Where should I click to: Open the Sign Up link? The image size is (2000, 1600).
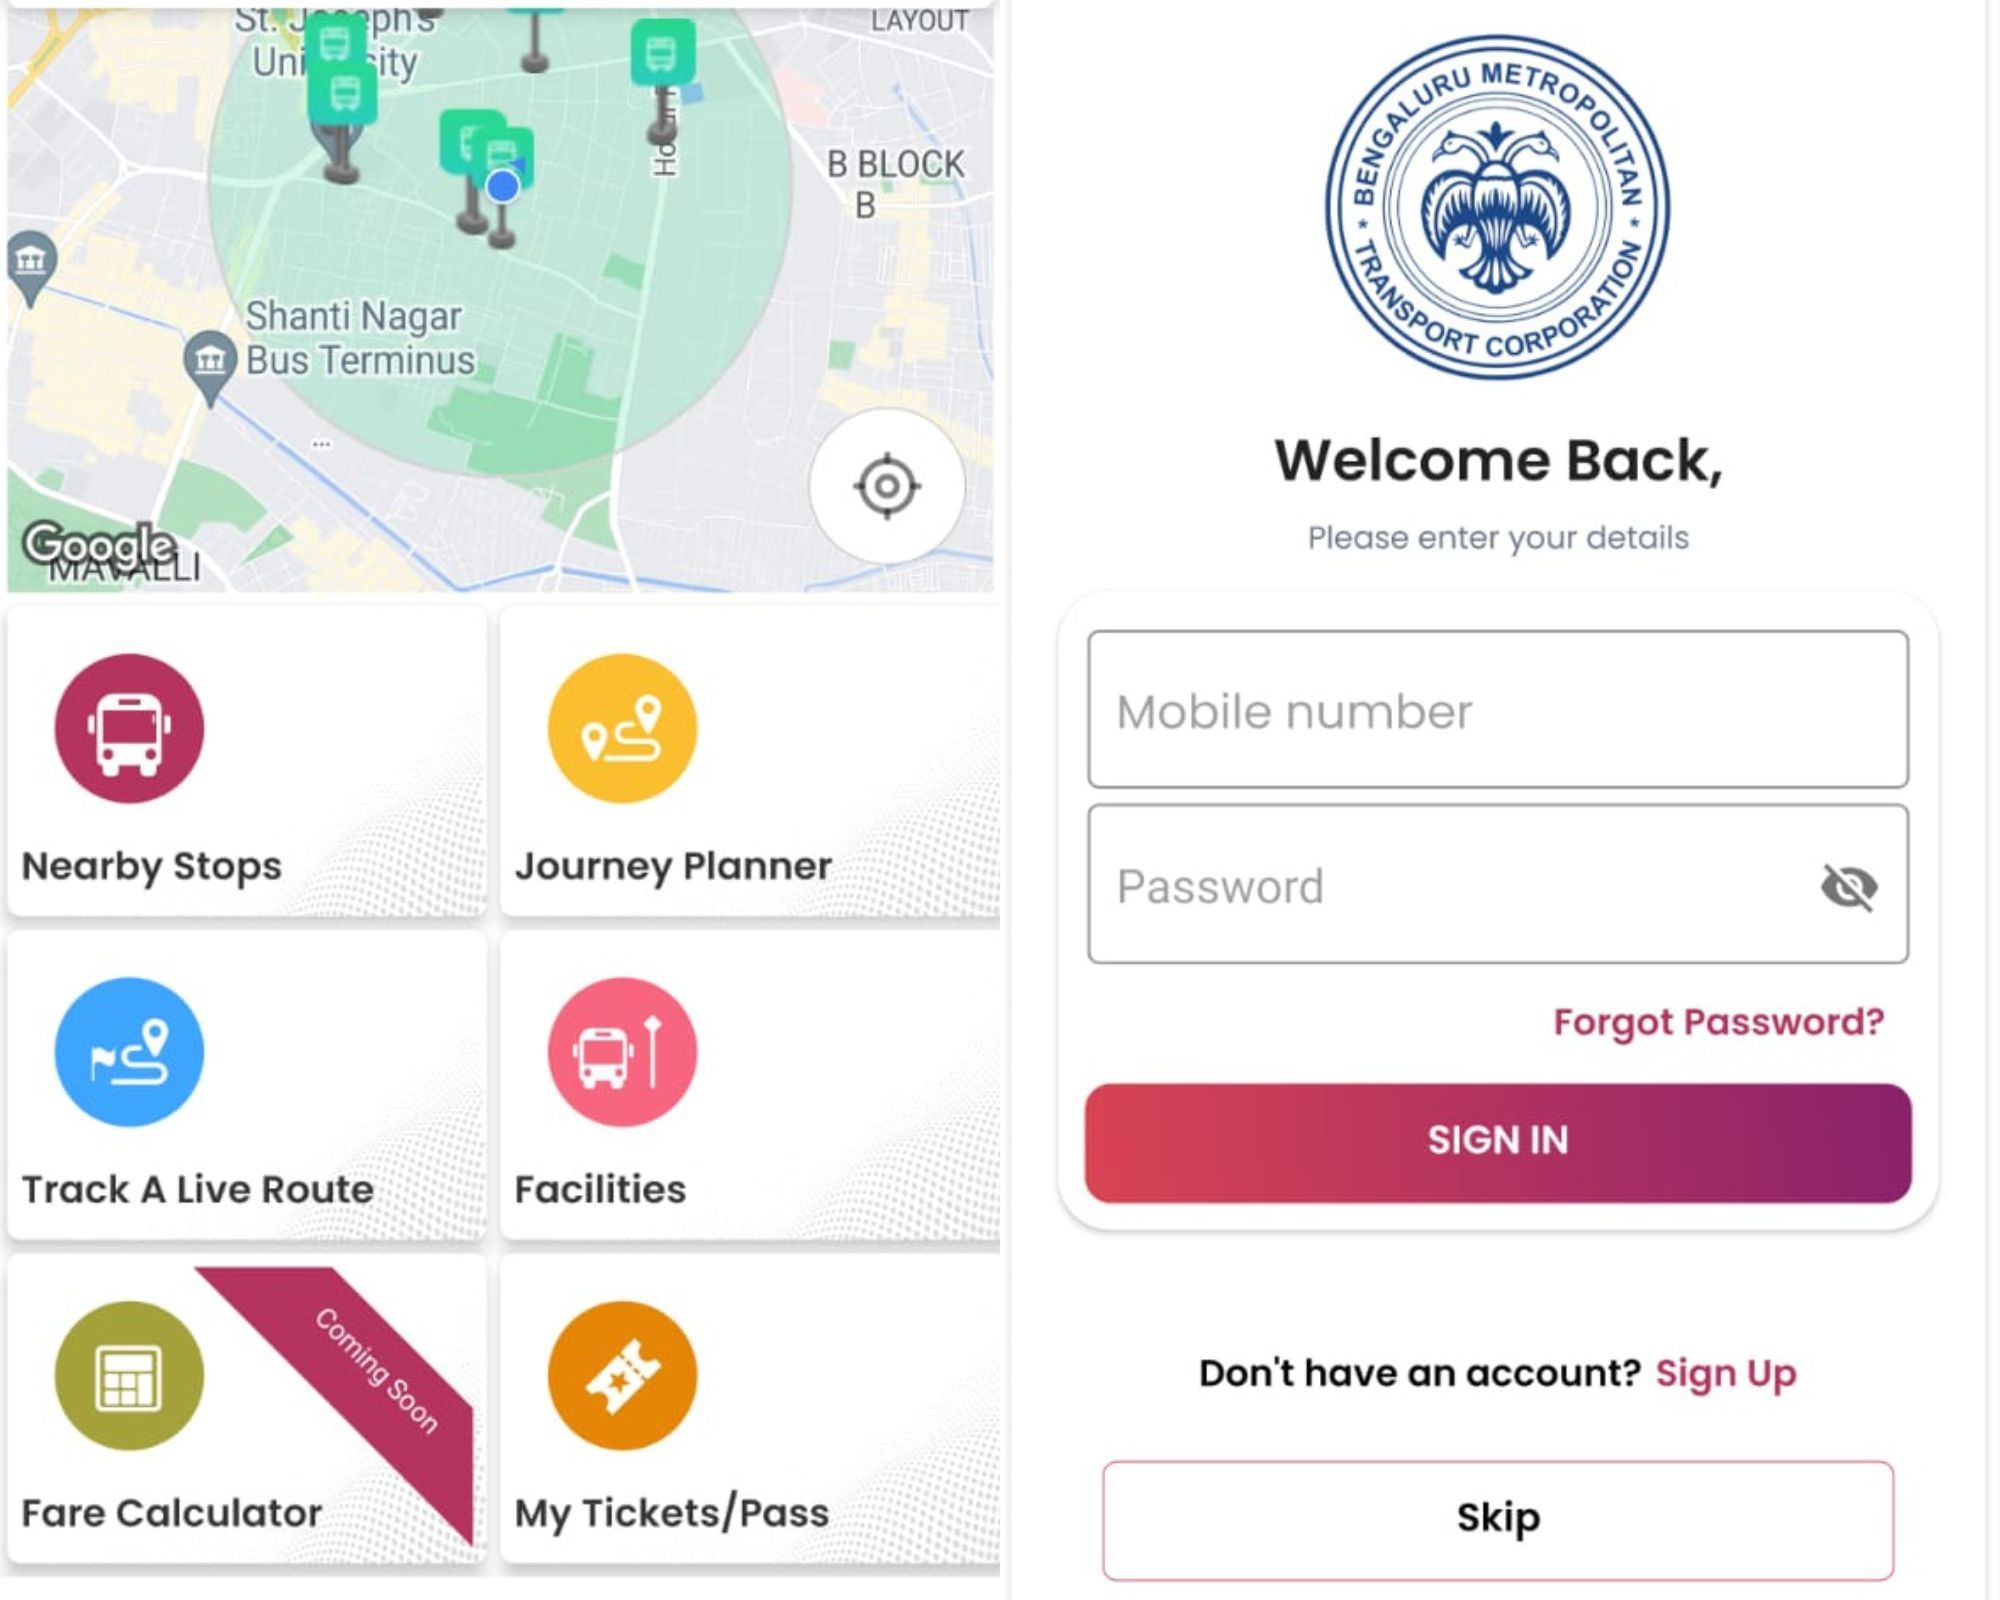click(1726, 1374)
